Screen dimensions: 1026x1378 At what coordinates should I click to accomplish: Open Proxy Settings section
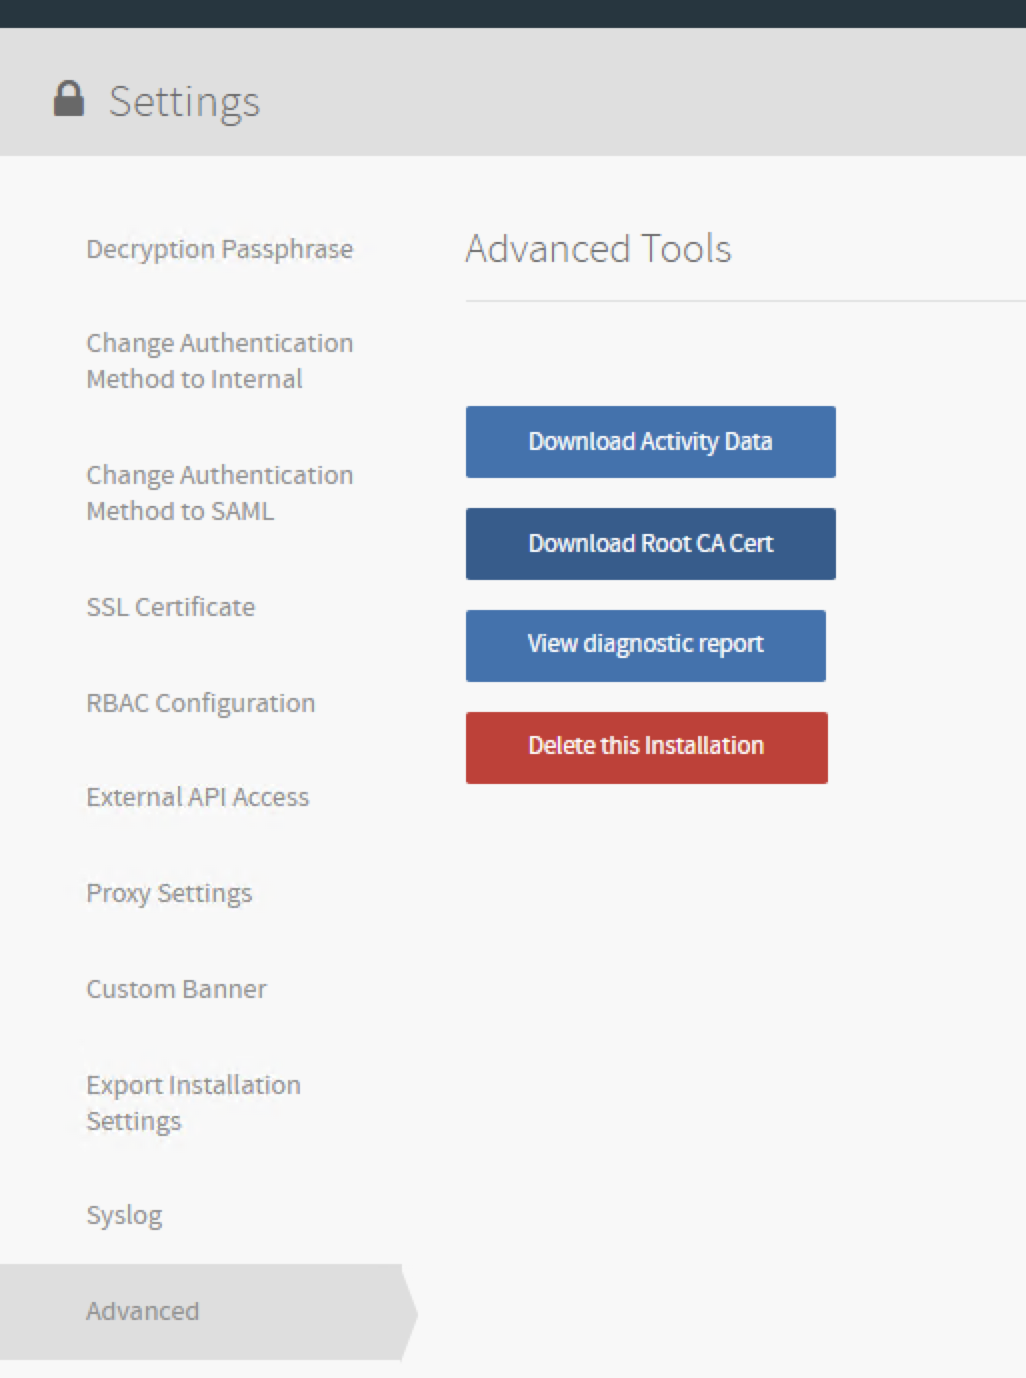pyautogui.click(x=169, y=893)
